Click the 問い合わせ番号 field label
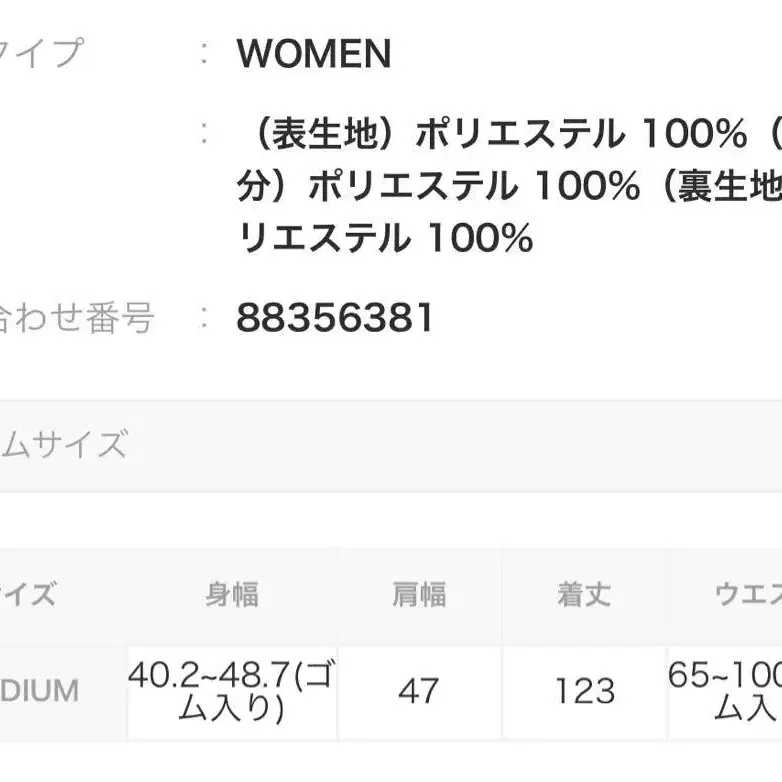The height and width of the screenshot is (782, 782). tap(76, 319)
